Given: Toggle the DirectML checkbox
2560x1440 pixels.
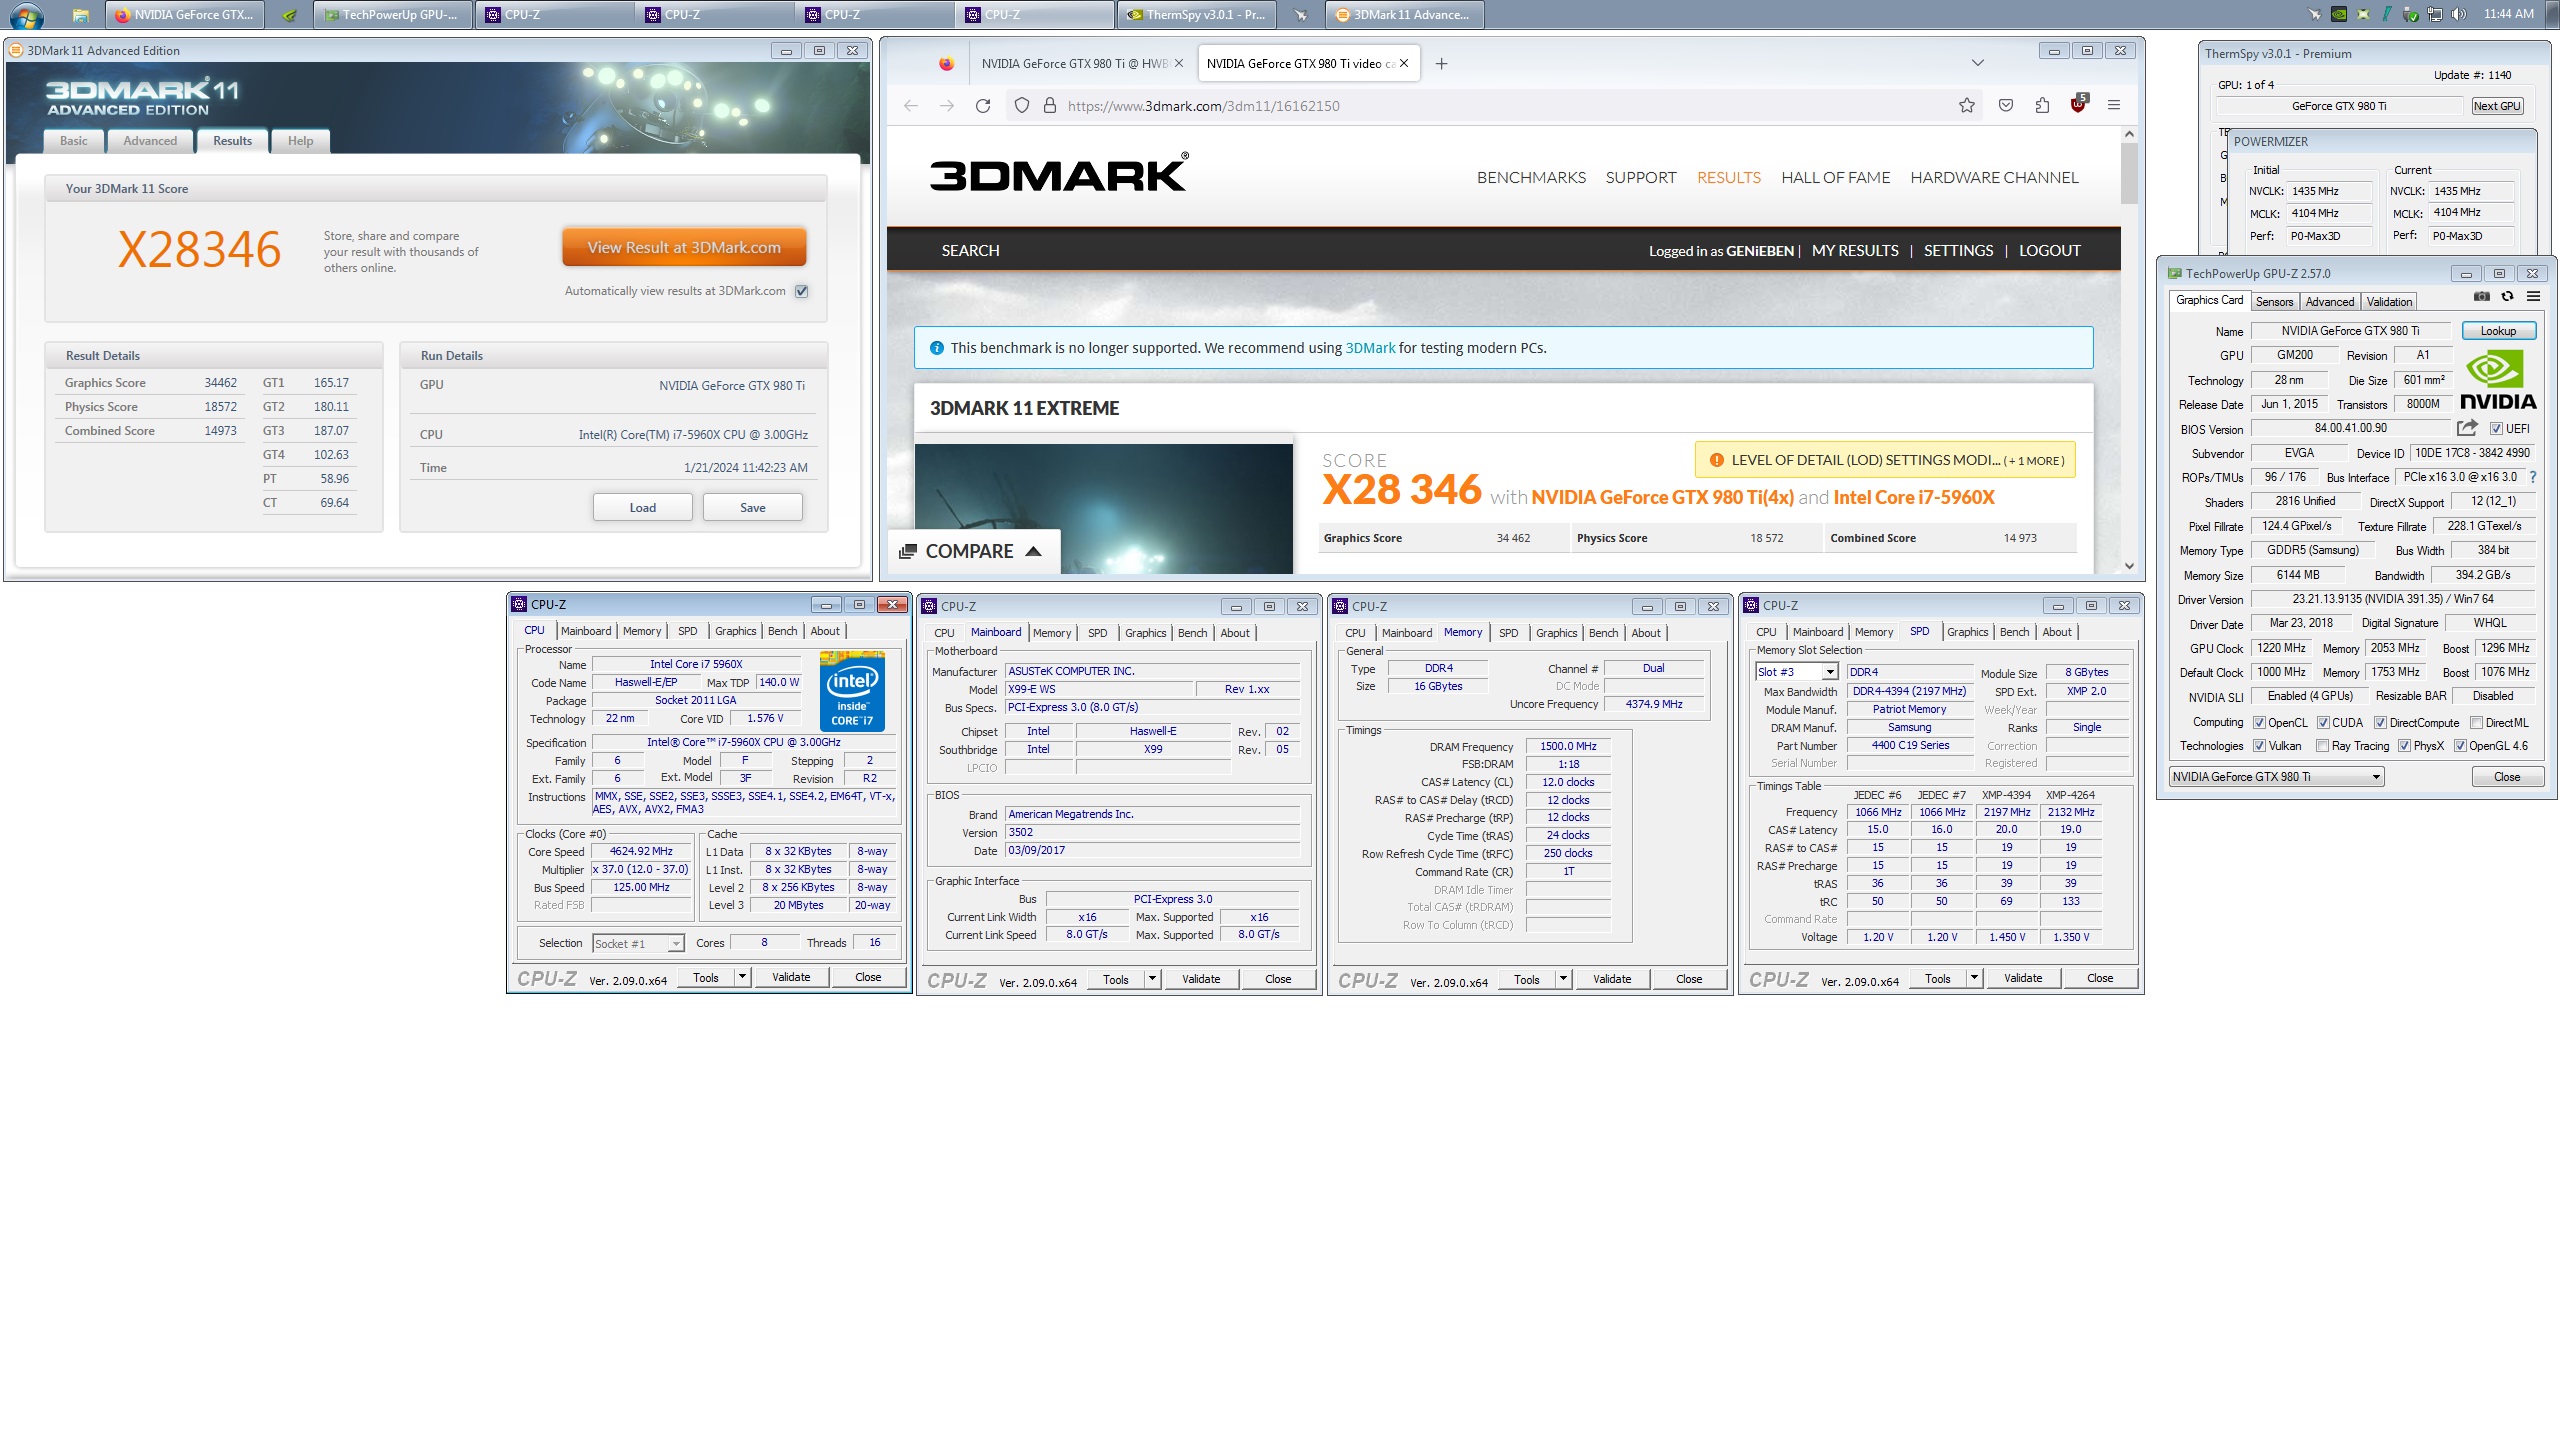Looking at the screenshot, I should tap(2476, 723).
